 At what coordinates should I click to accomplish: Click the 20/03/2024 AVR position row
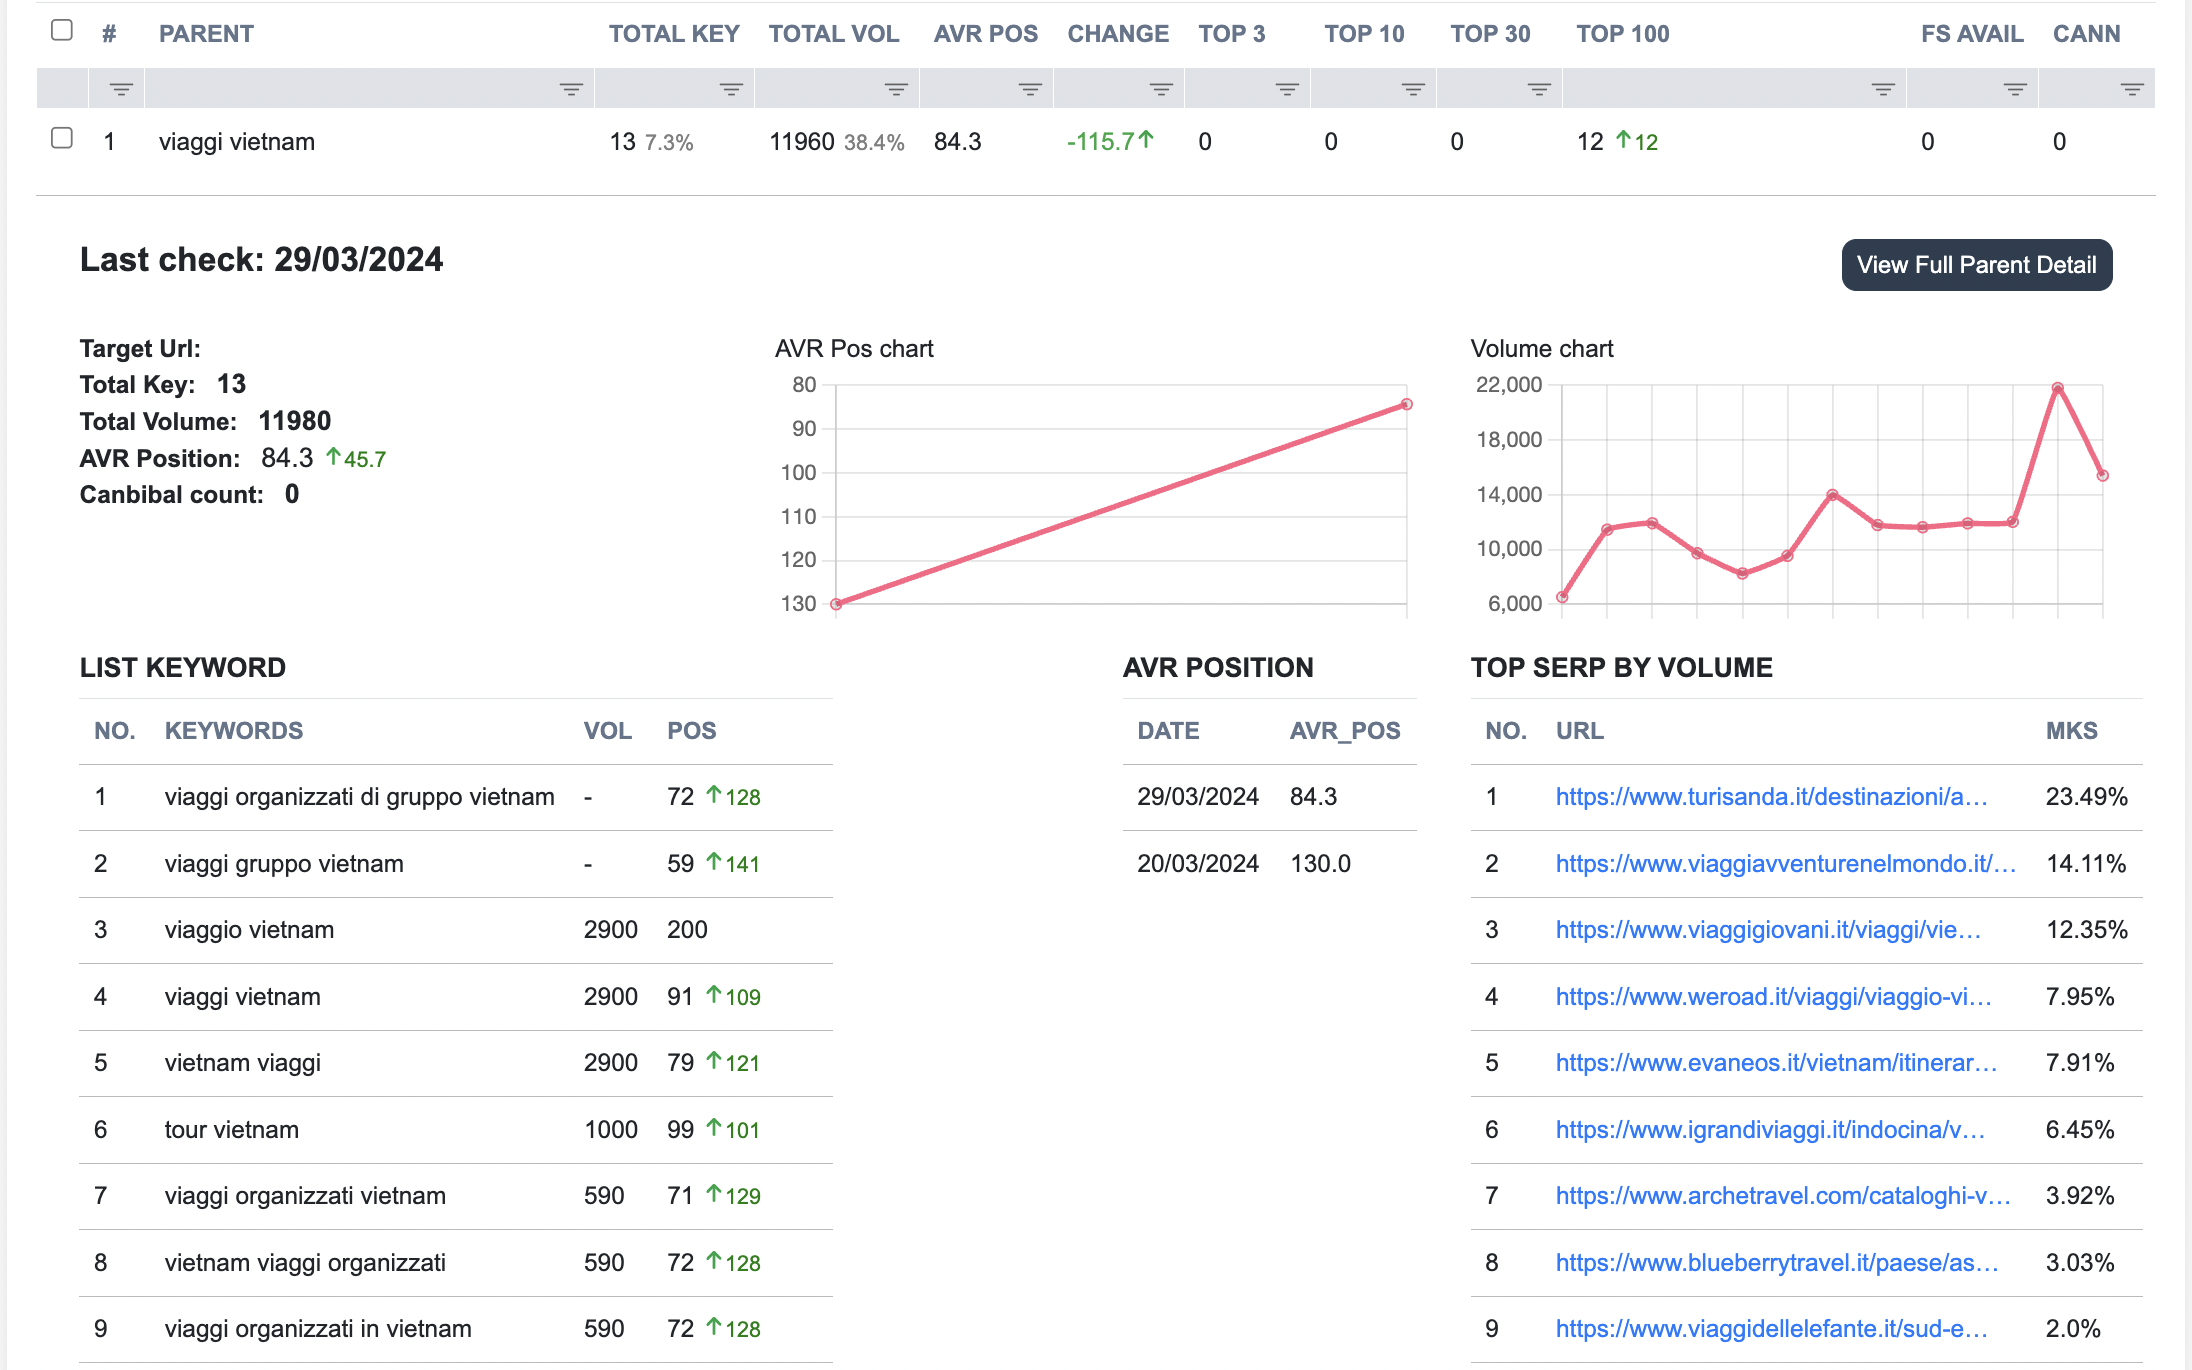[x=1269, y=864]
